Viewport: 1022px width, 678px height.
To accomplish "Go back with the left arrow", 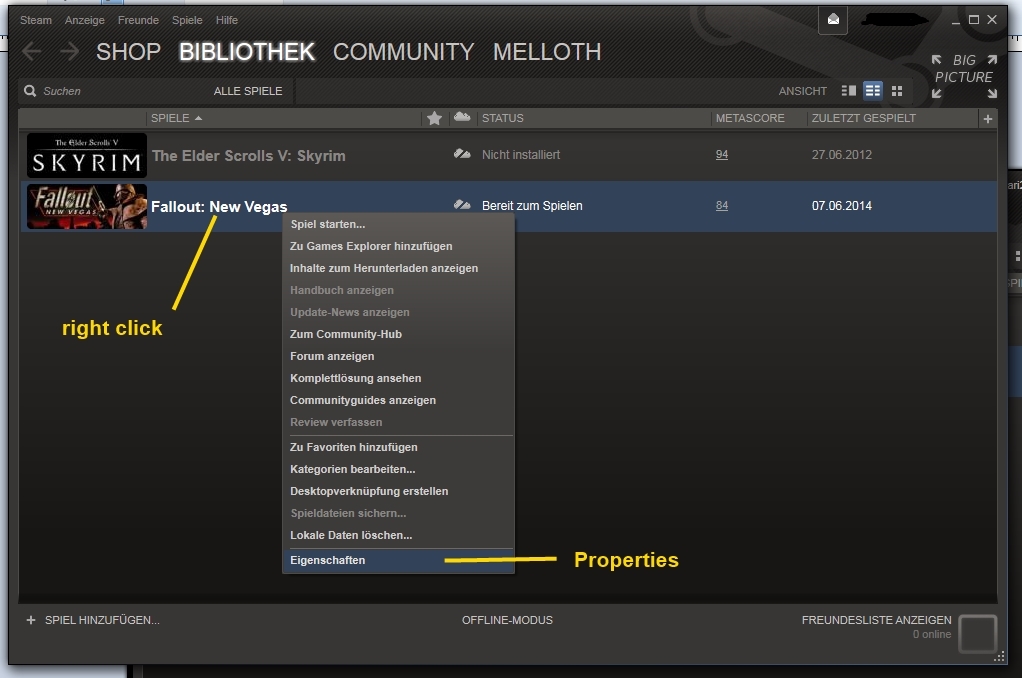I will click(x=31, y=52).
